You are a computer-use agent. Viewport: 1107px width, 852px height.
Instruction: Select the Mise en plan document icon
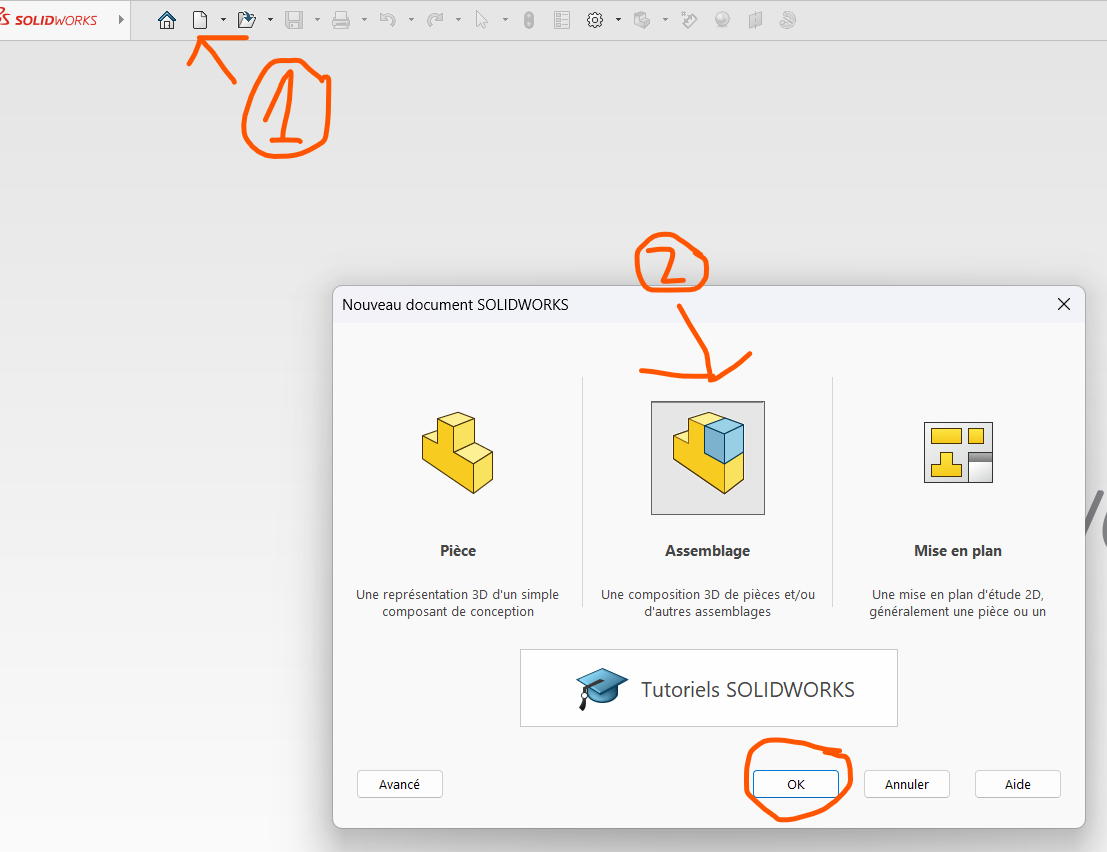tap(958, 452)
